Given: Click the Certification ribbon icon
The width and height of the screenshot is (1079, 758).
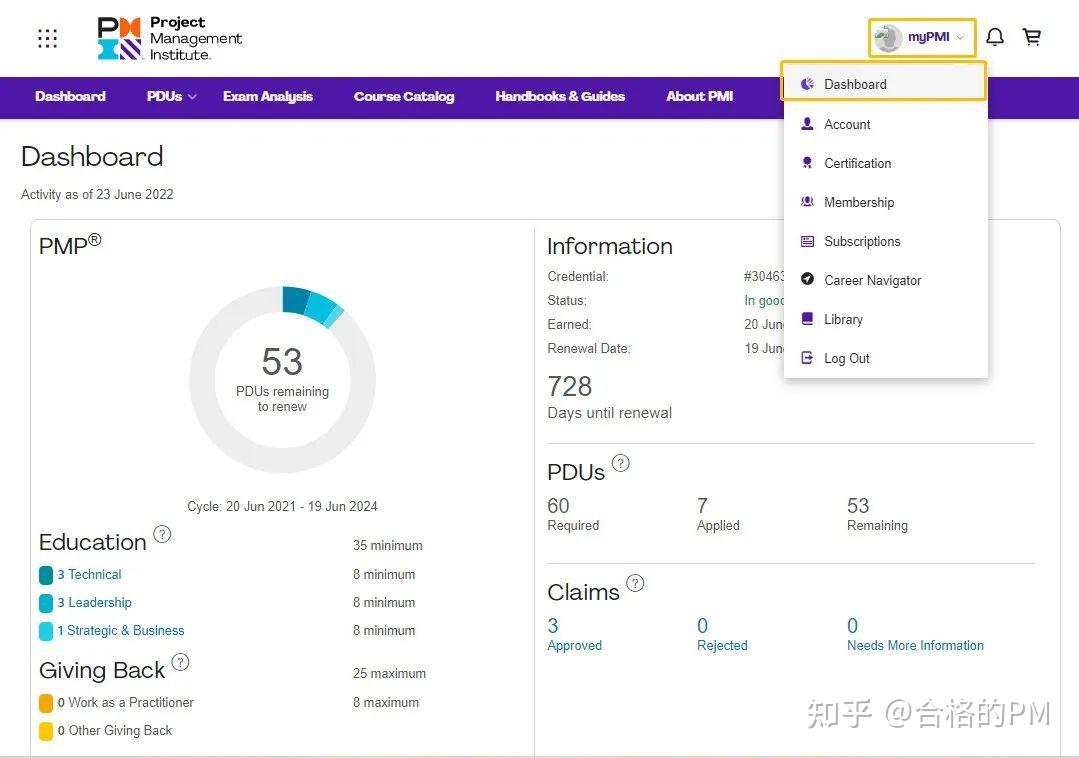Looking at the screenshot, I should click(x=807, y=163).
